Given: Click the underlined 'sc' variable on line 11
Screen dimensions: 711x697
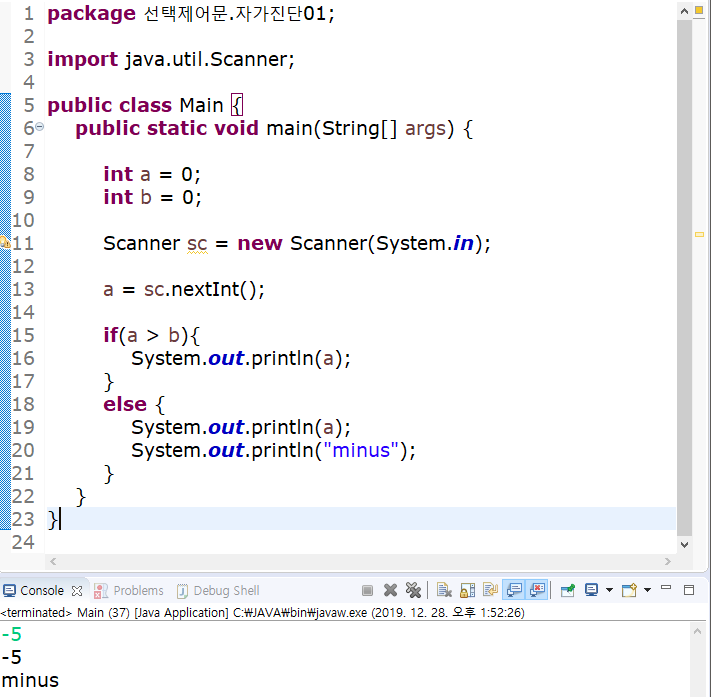Looking at the screenshot, I should [x=197, y=244].
